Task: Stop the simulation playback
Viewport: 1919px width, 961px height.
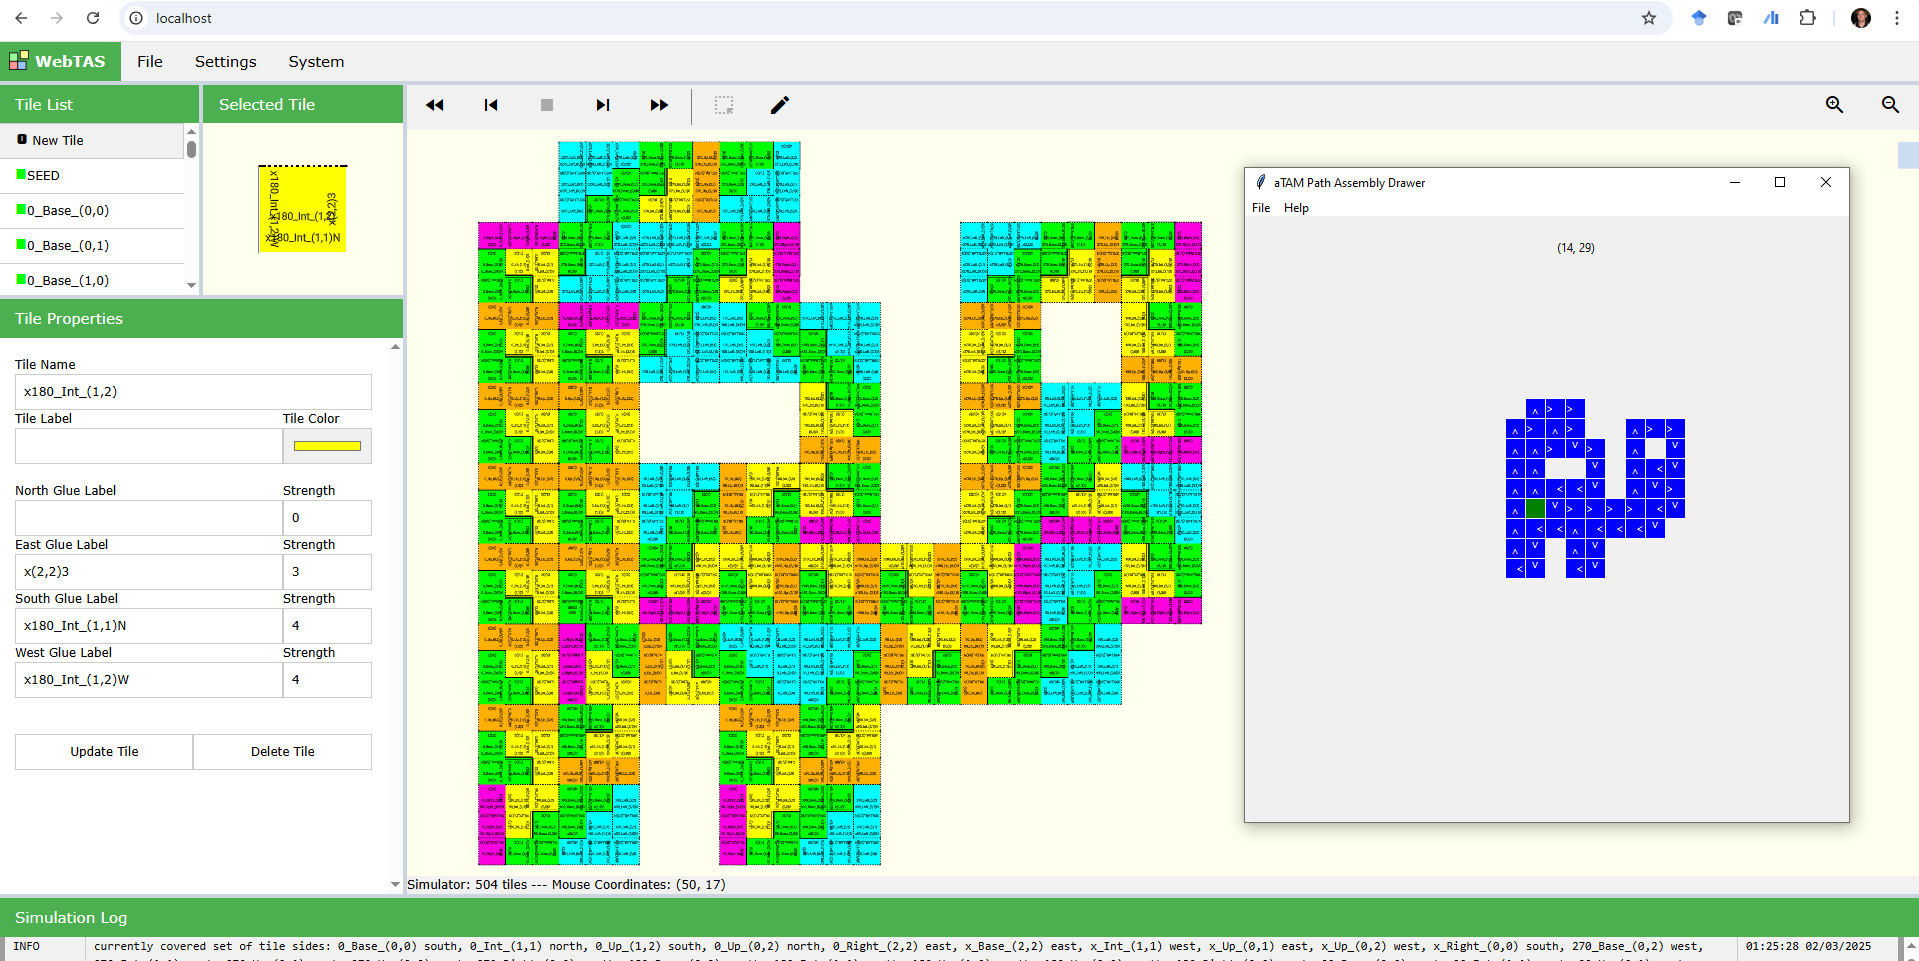Action: point(547,105)
